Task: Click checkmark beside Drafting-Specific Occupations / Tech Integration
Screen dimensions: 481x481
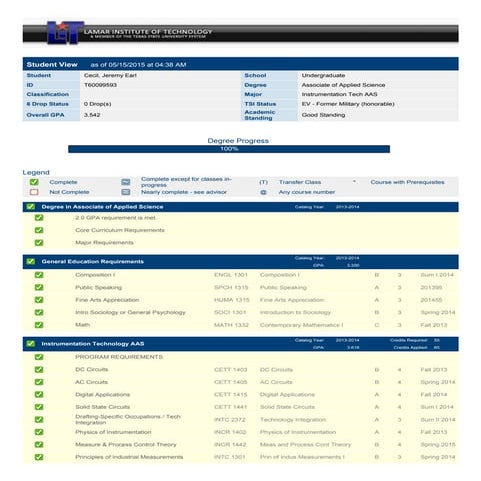Action: tap(39, 419)
